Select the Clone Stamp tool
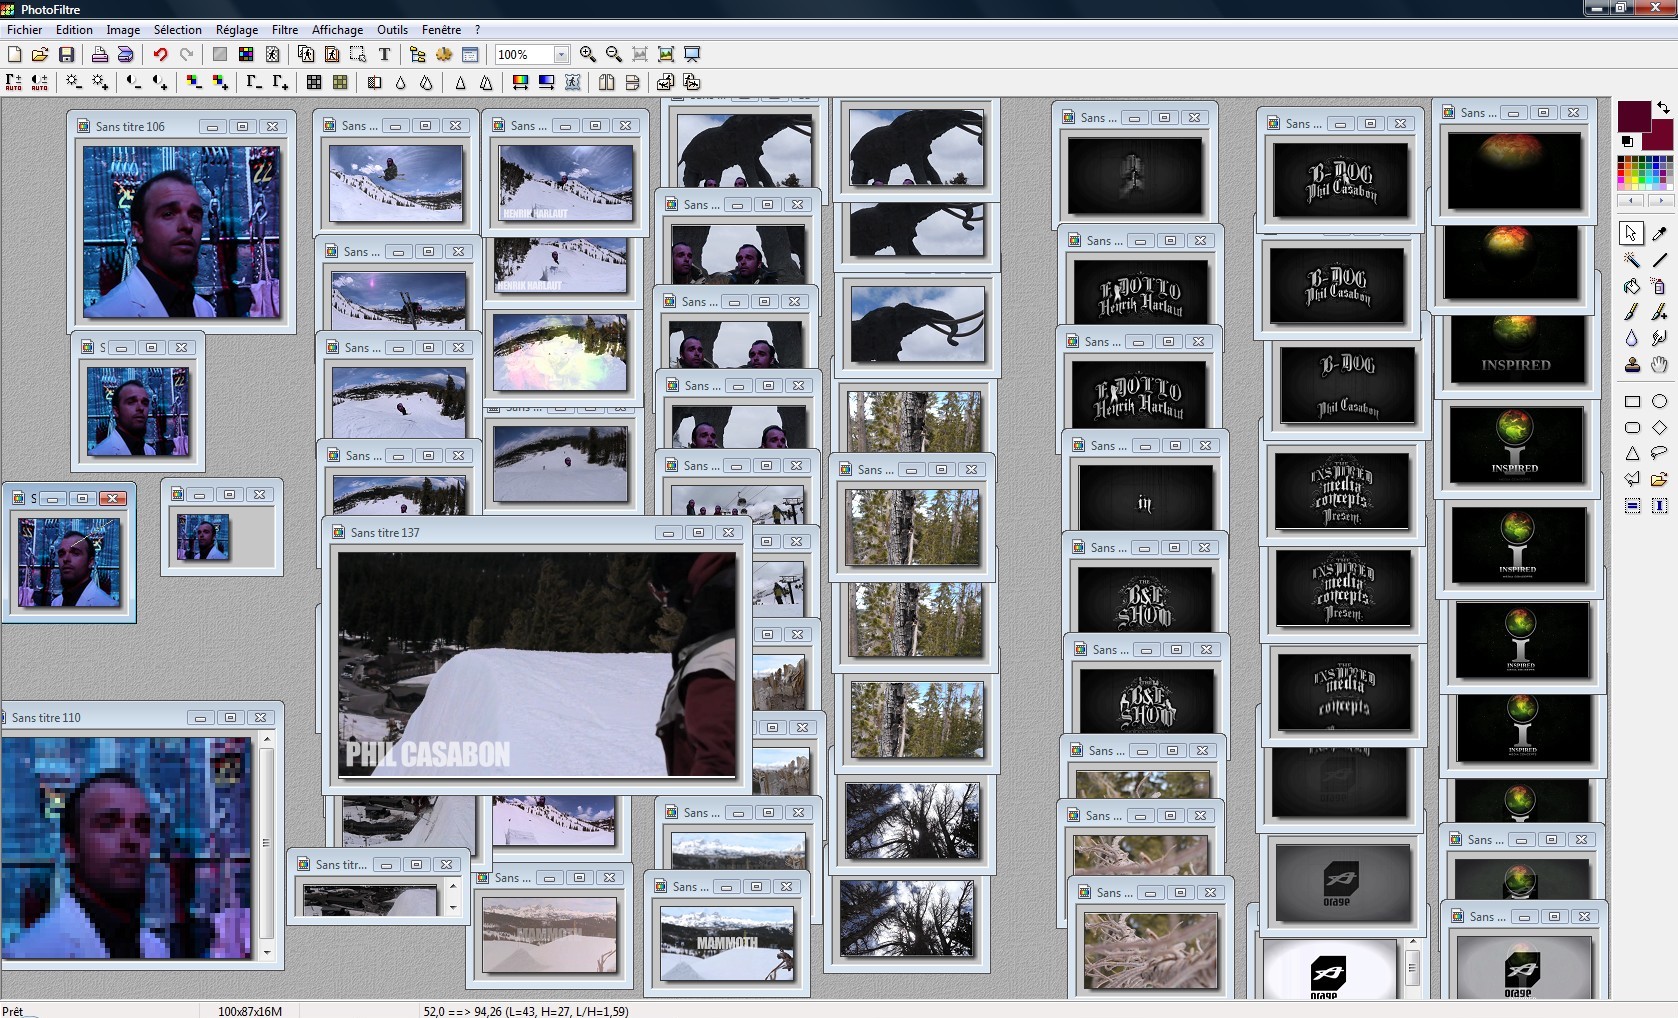This screenshot has width=1678, height=1018. tap(1632, 365)
